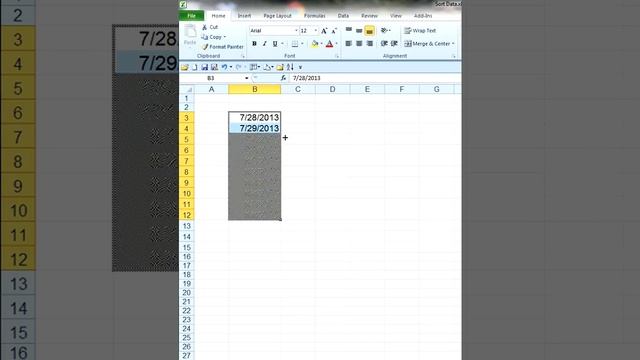Switch to the Add-Ins tab
This screenshot has height=360, width=640.
tap(423, 16)
